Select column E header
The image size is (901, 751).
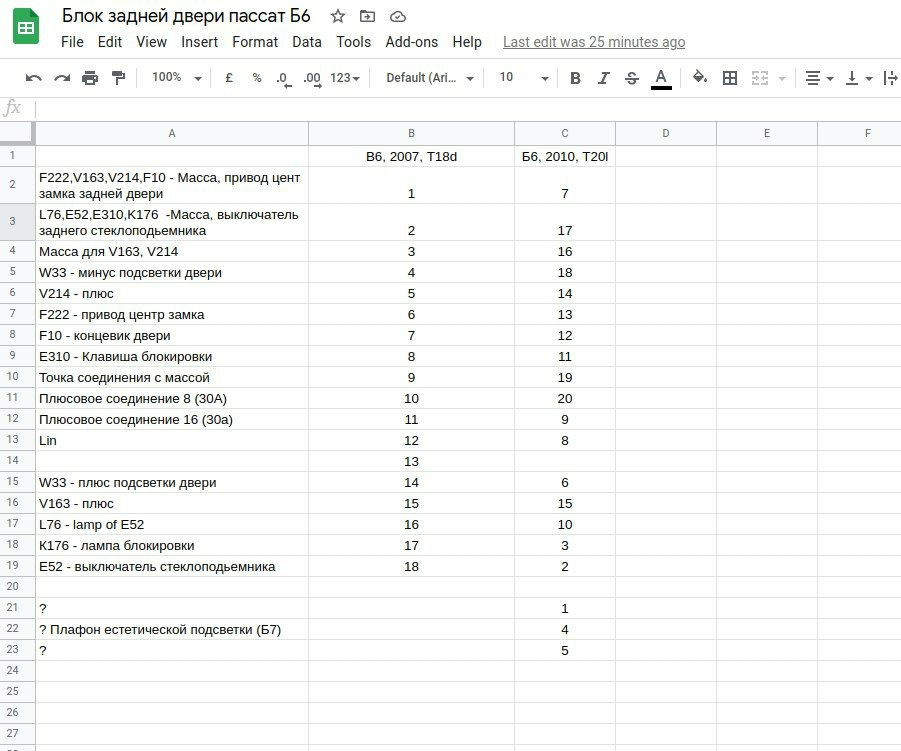tap(767, 133)
